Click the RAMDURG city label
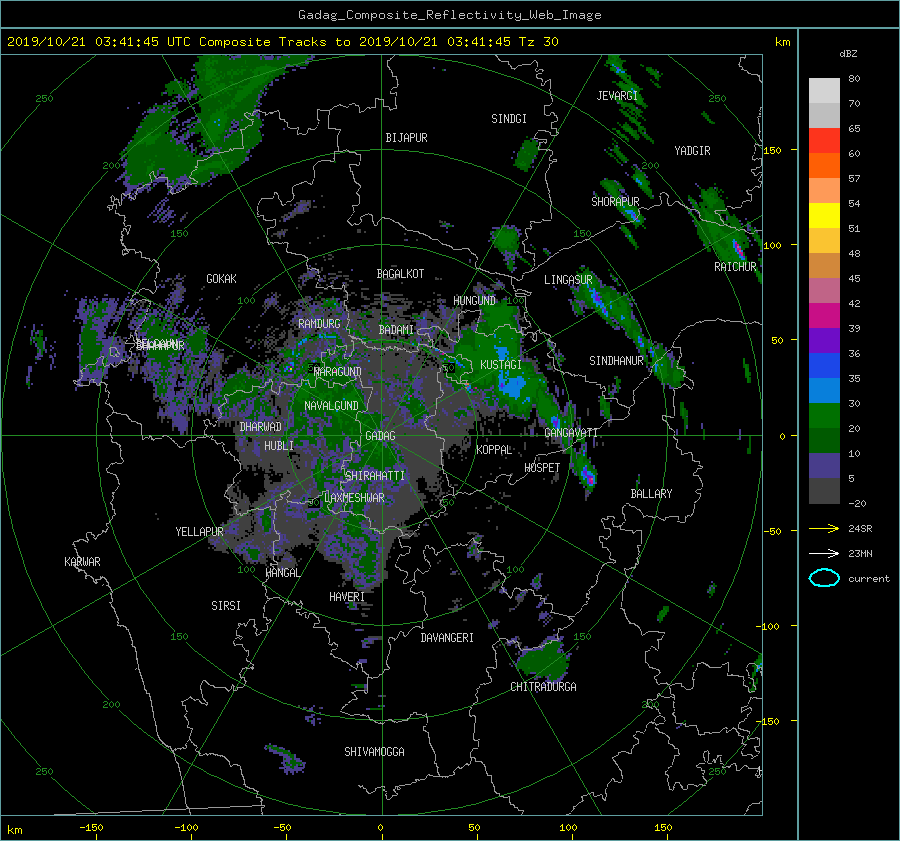Screen dimensions: 900x841 point(319,324)
